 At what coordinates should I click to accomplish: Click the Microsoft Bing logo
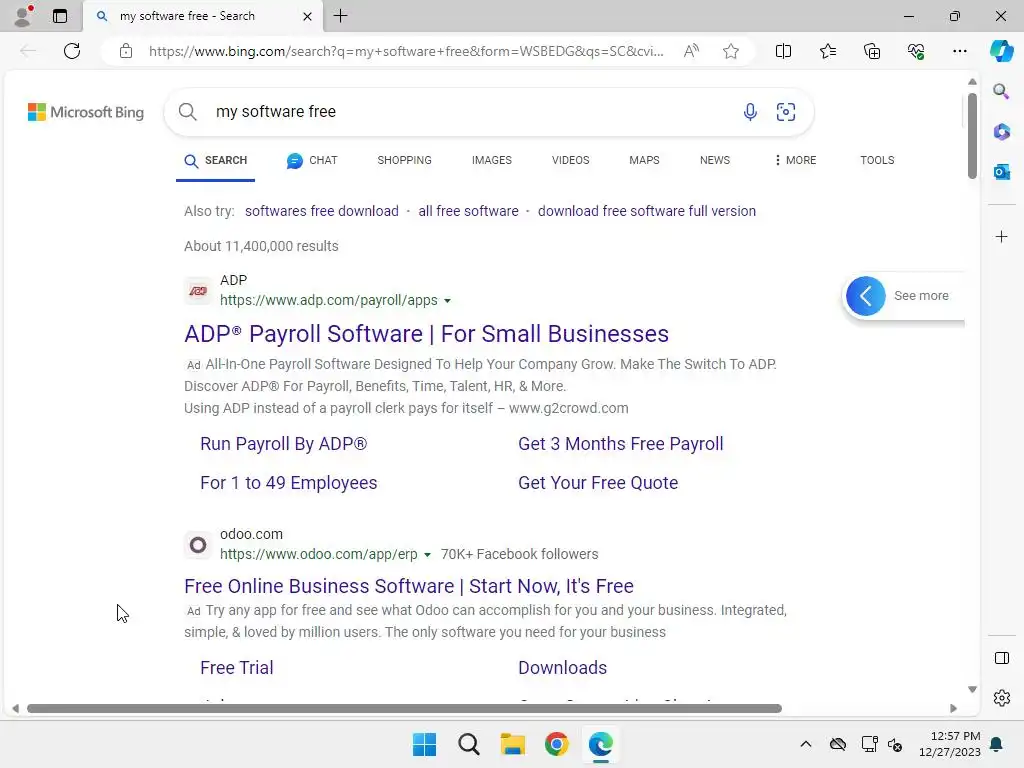tap(86, 112)
